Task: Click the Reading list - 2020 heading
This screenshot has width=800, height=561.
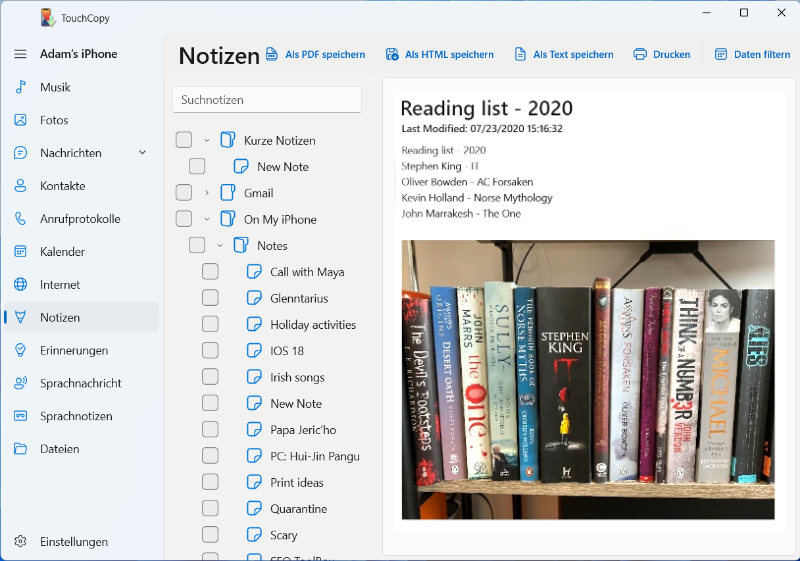Action: click(x=487, y=108)
